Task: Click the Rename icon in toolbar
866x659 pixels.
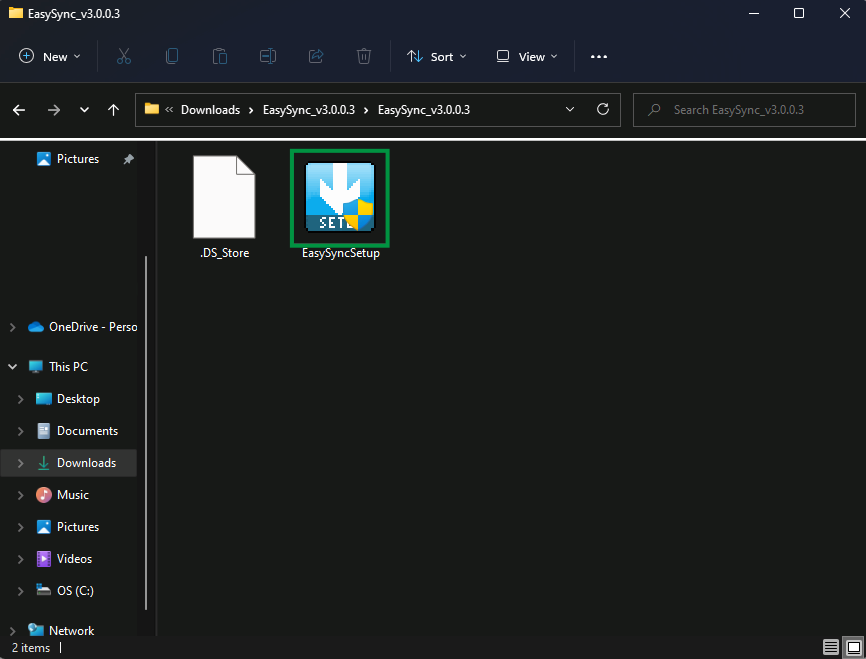Action: 268,56
